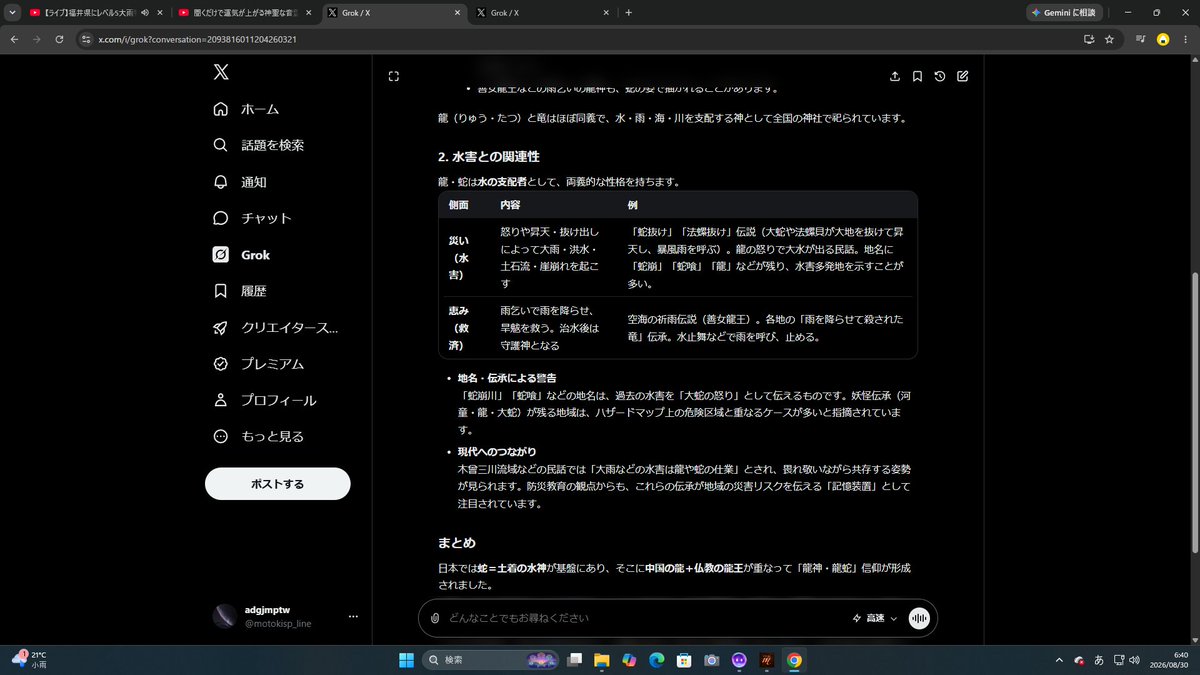Click the address bar URL

[x=197, y=39]
